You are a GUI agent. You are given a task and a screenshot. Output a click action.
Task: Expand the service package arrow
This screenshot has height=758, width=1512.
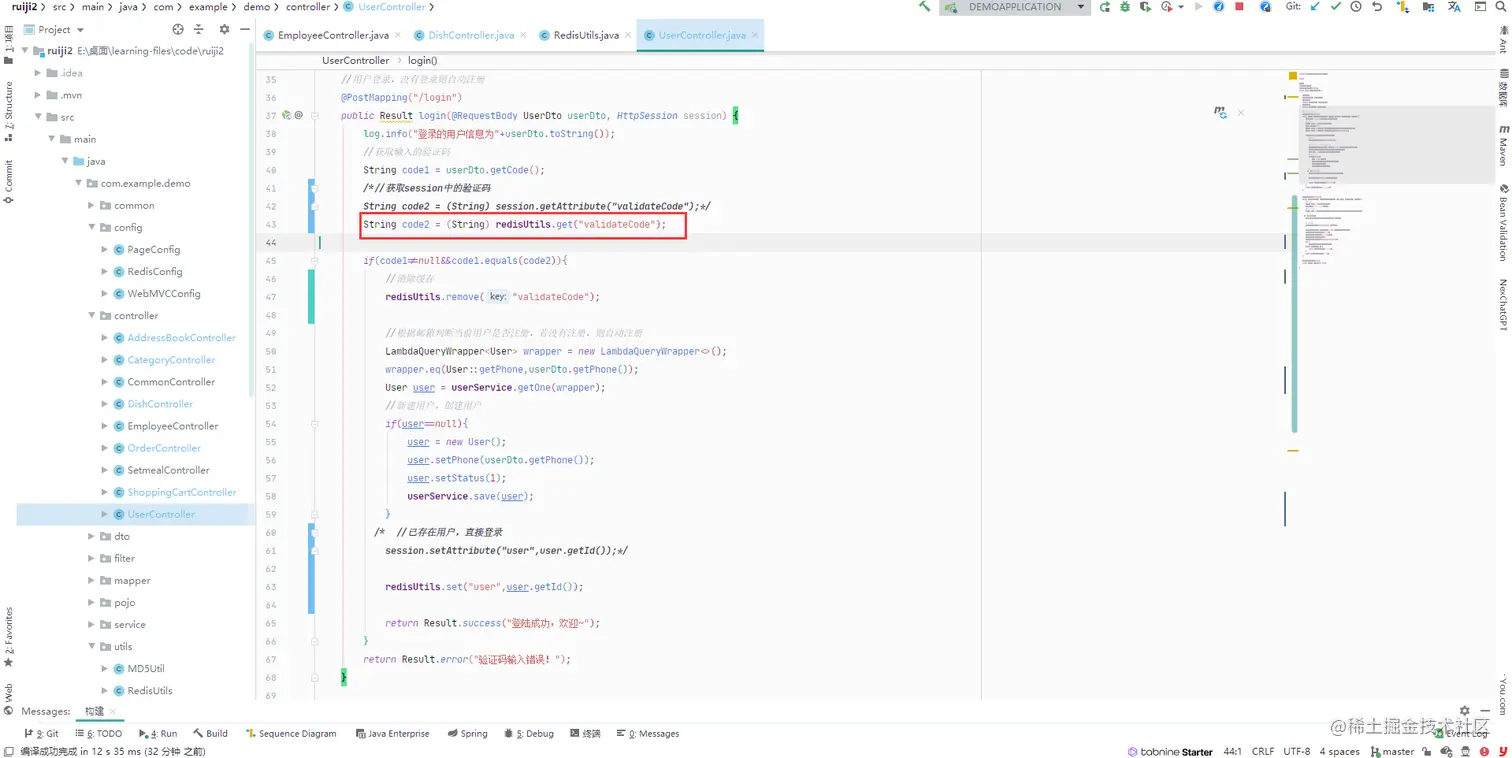click(92, 624)
